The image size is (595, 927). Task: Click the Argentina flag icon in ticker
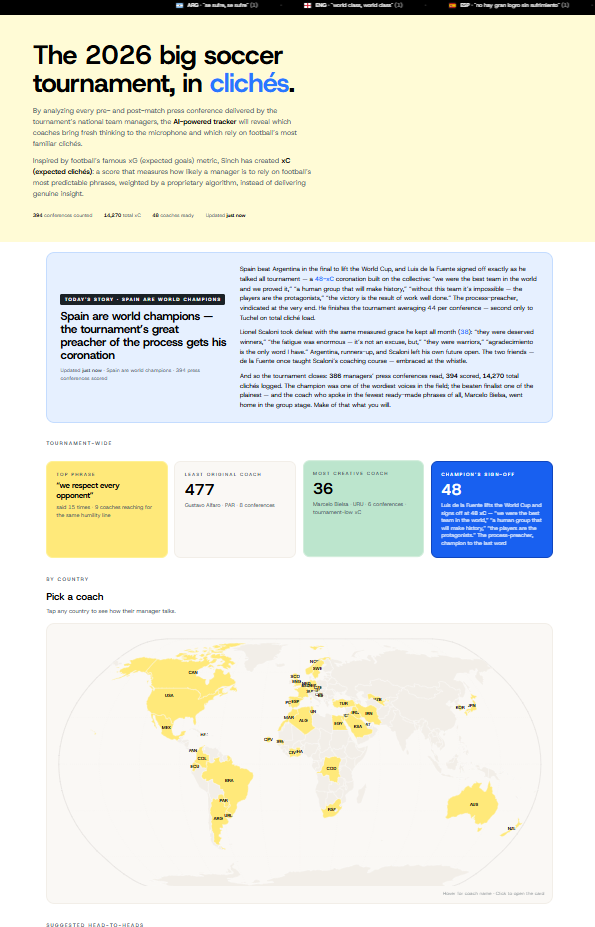(179, 5)
